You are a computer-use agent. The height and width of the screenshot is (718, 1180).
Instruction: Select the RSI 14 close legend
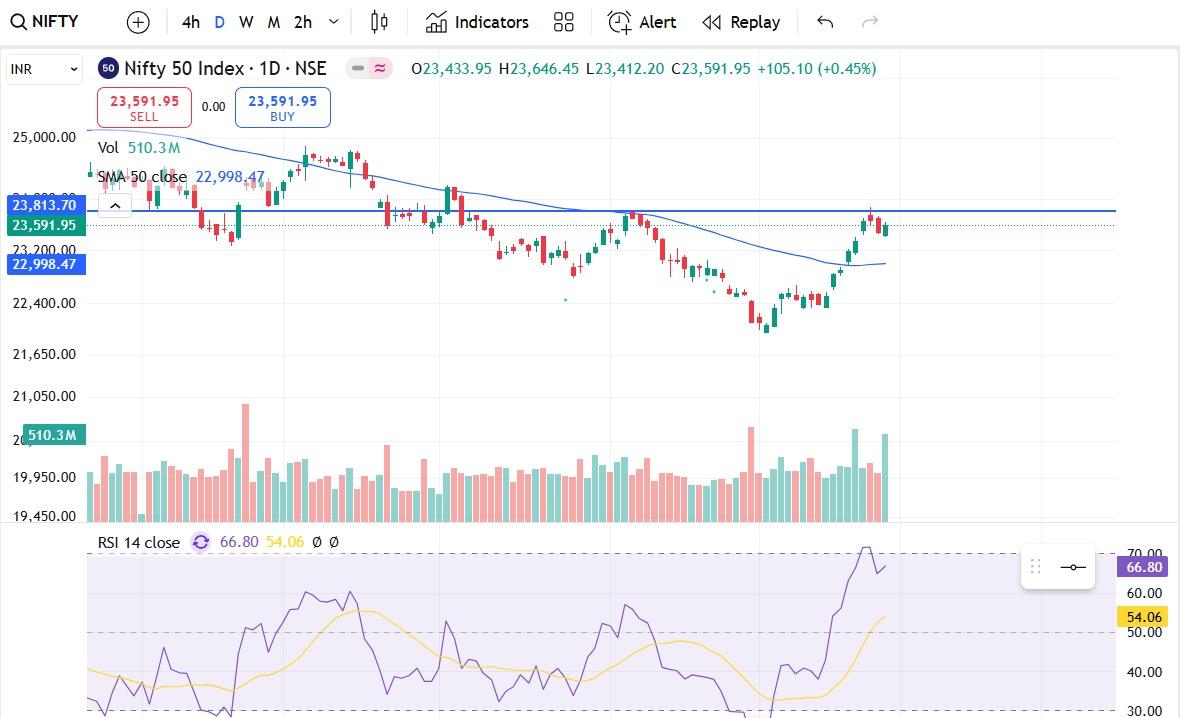point(139,542)
